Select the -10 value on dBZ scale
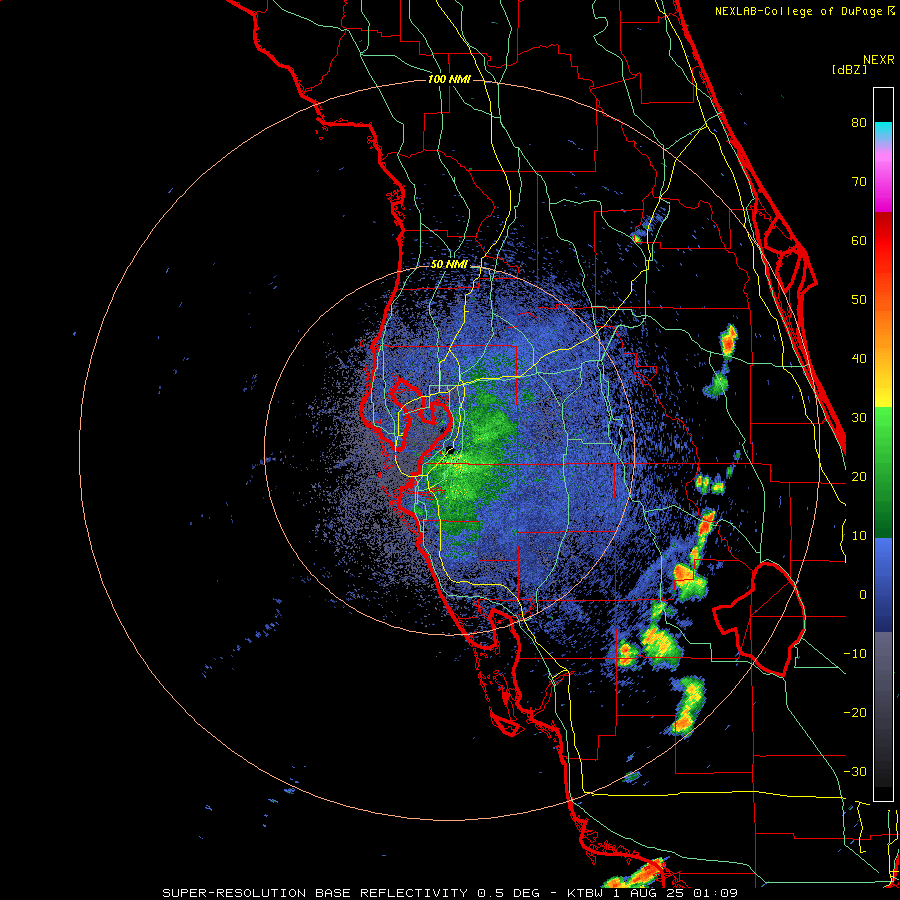This screenshot has height=900, width=900. pyautogui.click(x=855, y=654)
